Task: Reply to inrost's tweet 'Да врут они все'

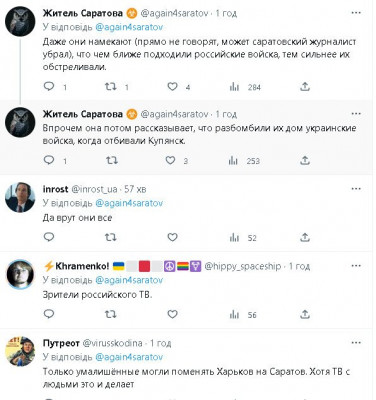Action: (x=49, y=237)
